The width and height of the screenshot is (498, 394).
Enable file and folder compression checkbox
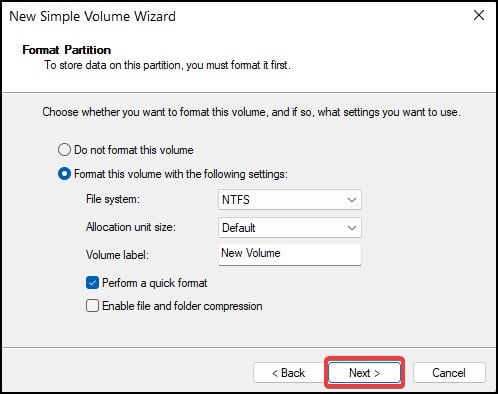92,305
